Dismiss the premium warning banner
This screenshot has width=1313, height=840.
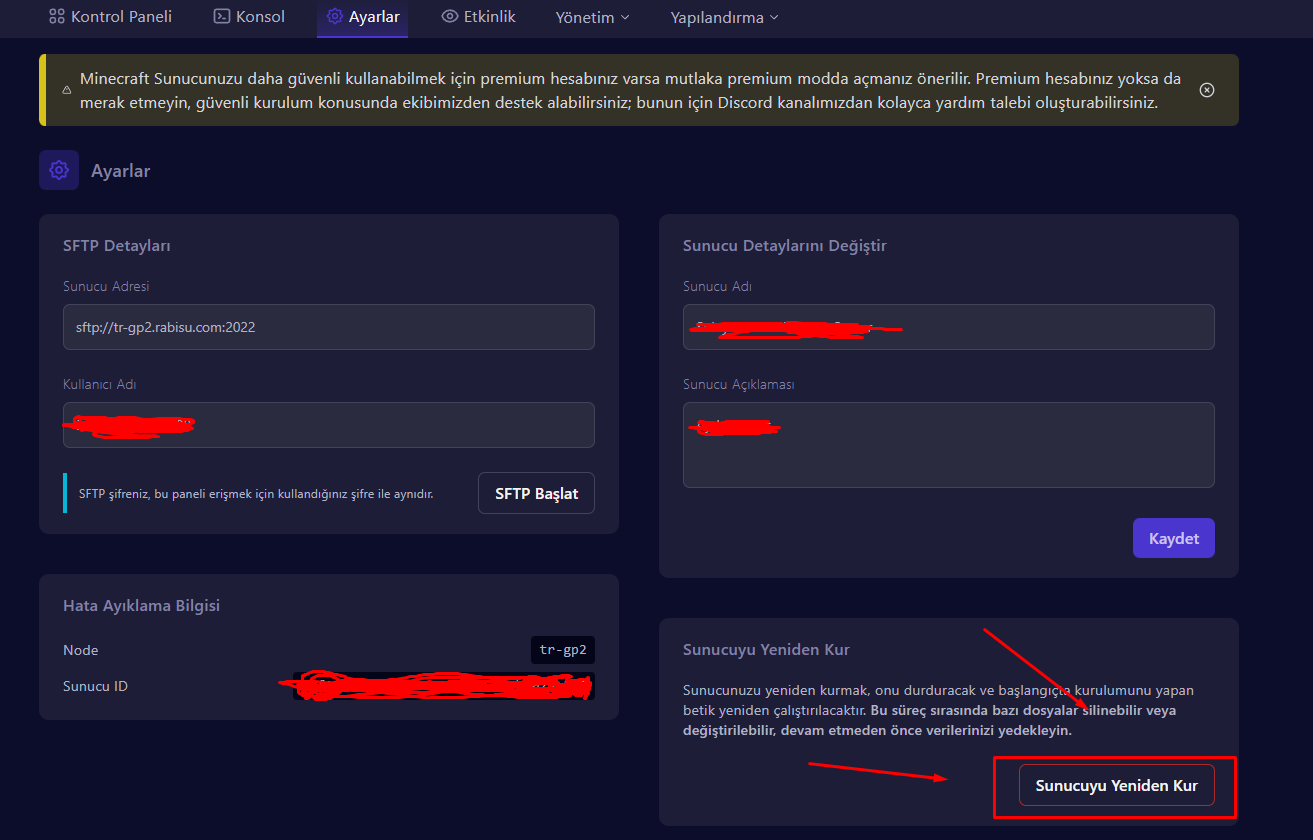coord(1207,90)
